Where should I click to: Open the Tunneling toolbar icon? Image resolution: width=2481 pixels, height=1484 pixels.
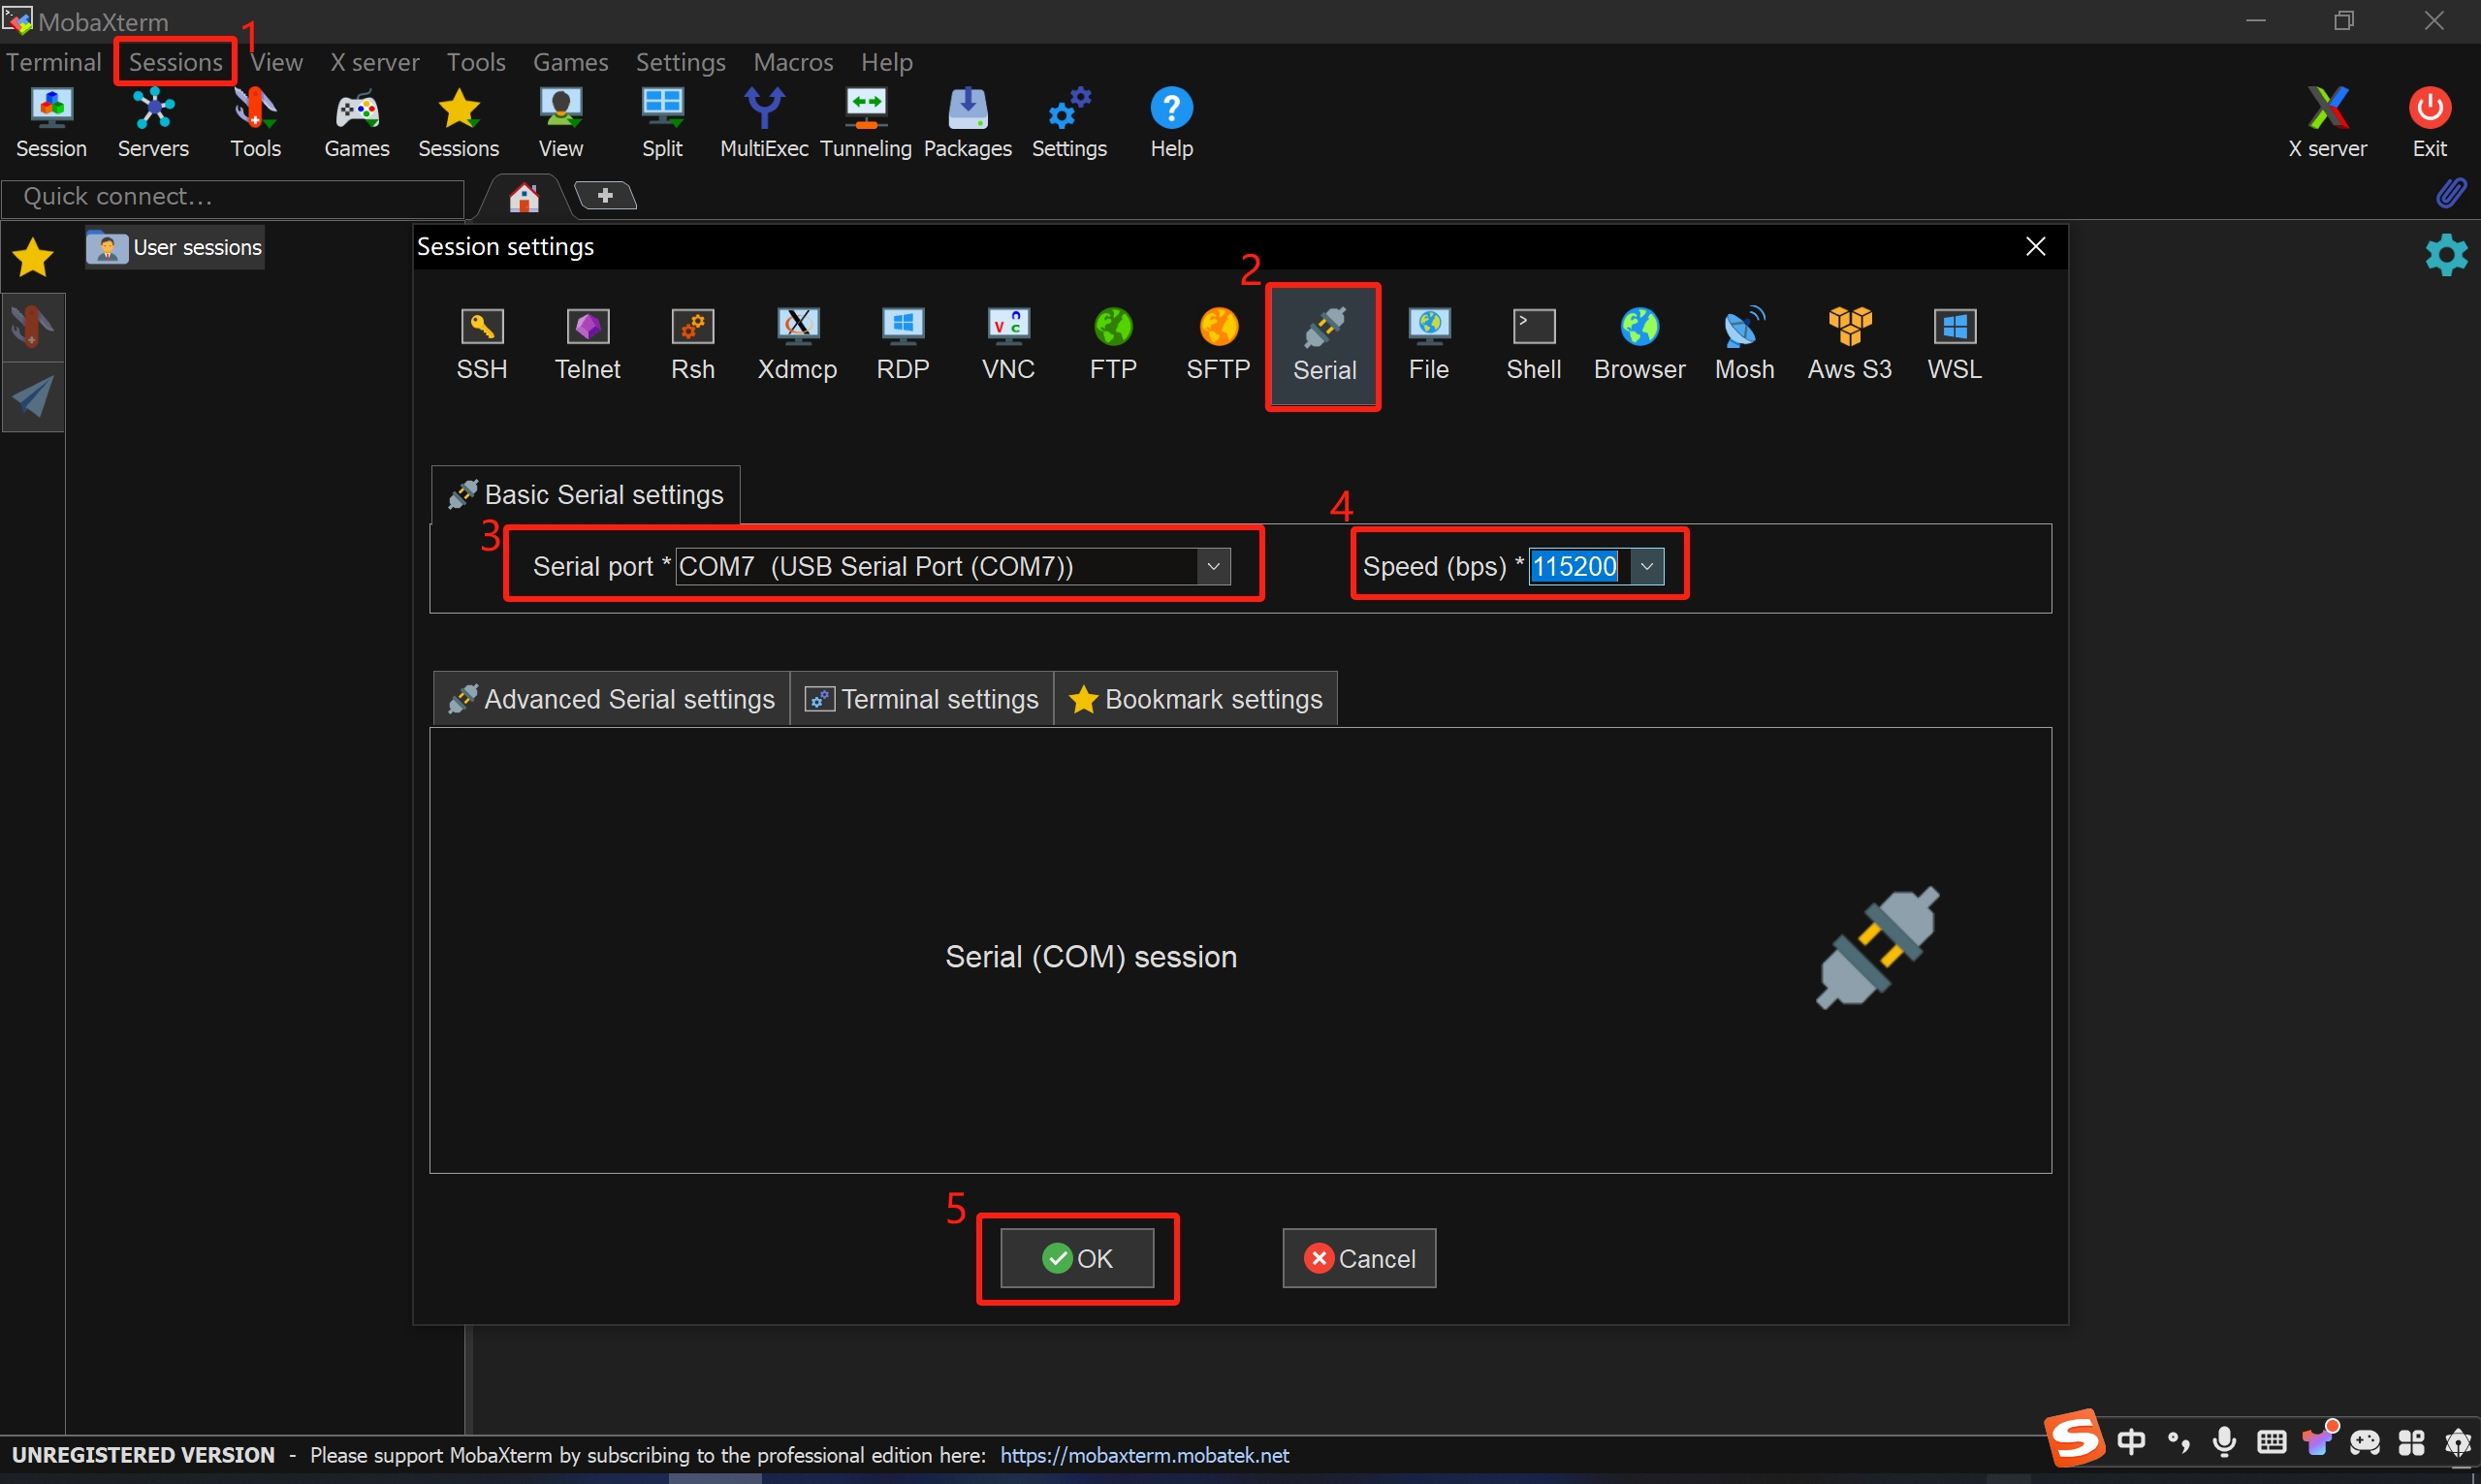tap(866, 123)
